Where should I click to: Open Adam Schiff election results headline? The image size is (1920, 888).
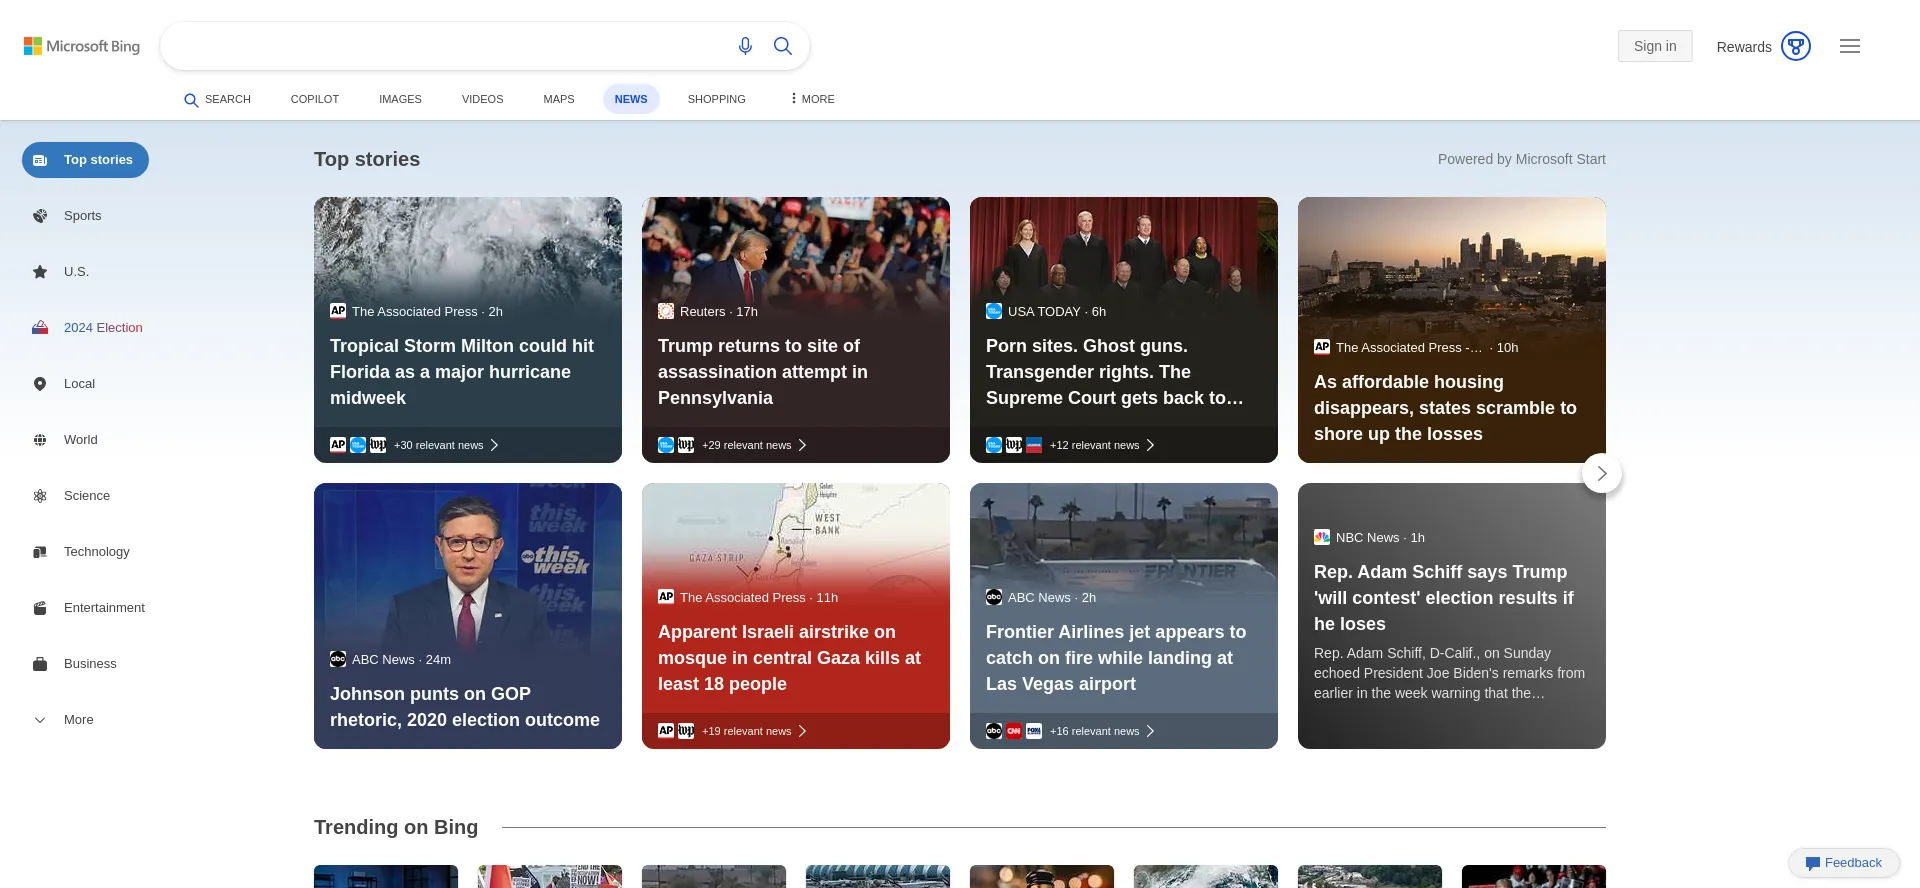pos(1444,598)
